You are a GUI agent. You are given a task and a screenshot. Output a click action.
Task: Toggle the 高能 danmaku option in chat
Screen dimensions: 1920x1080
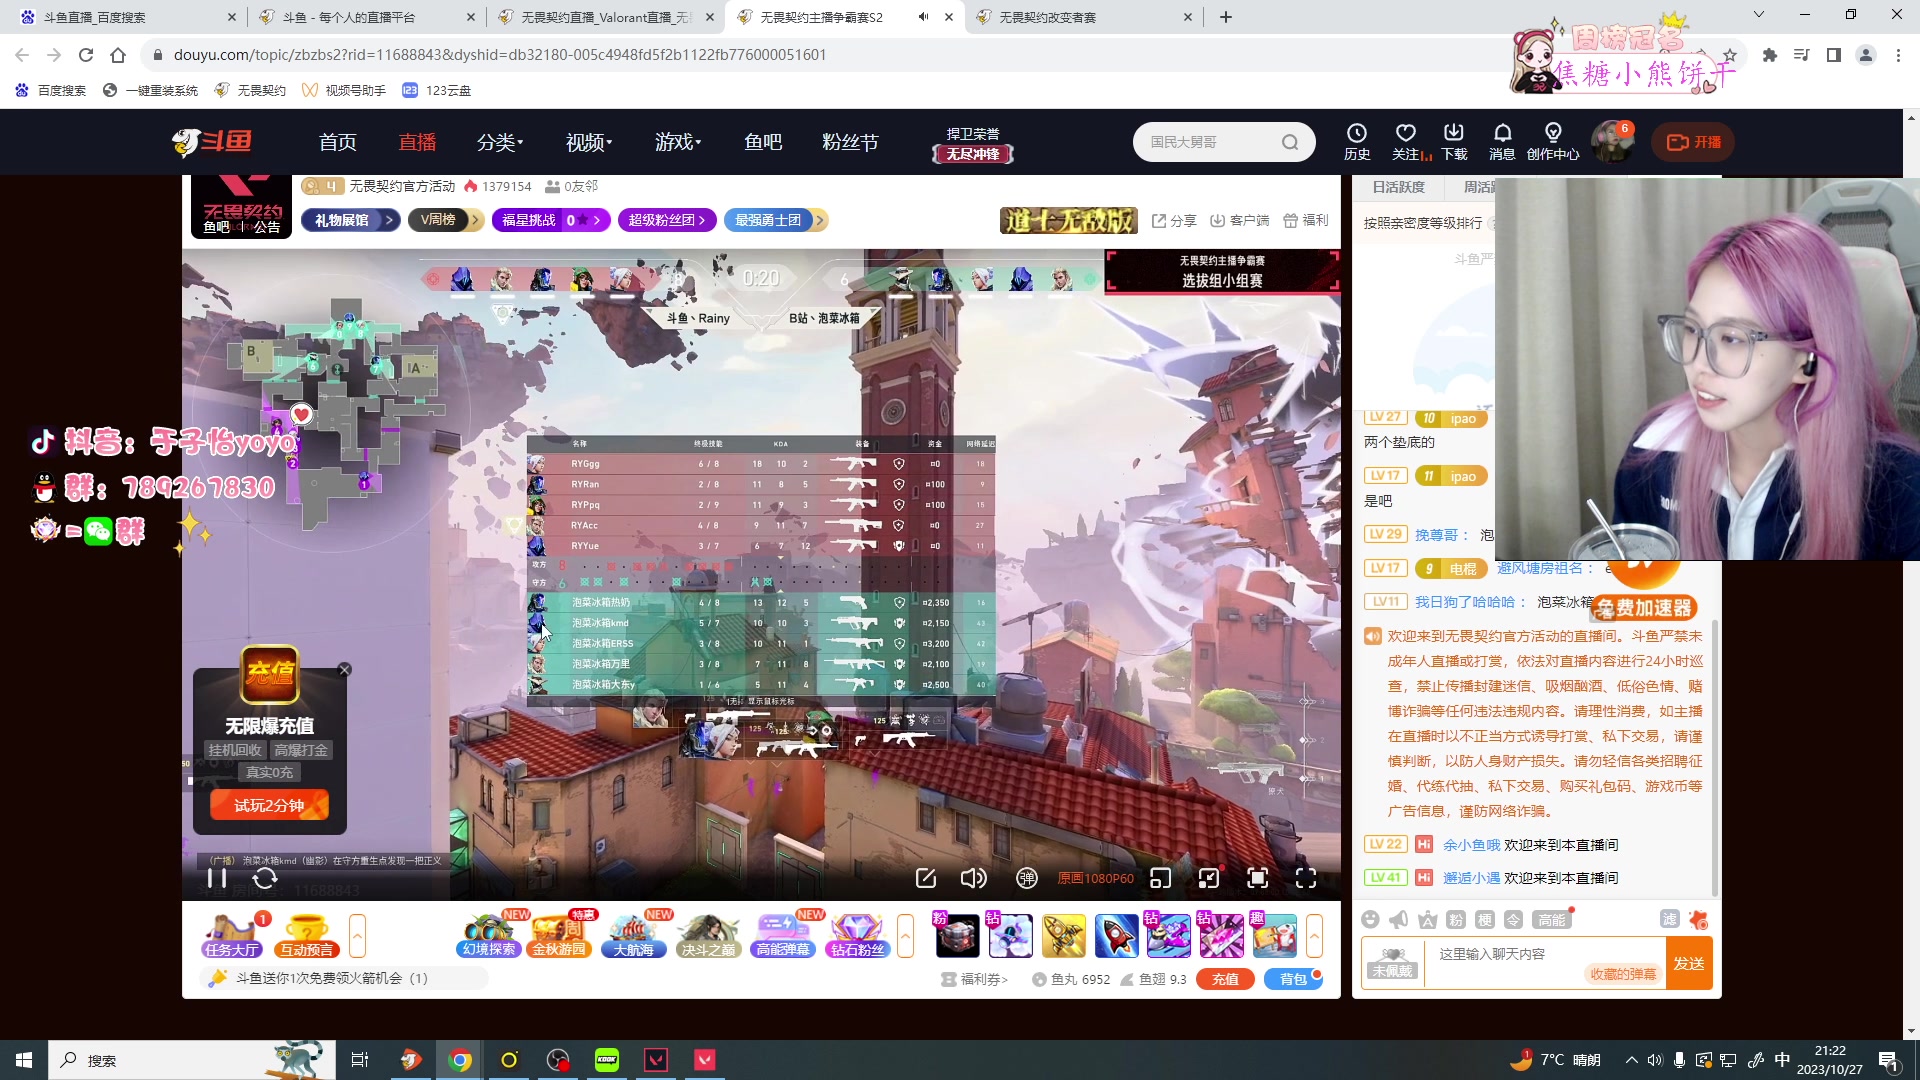pos(1552,920)
